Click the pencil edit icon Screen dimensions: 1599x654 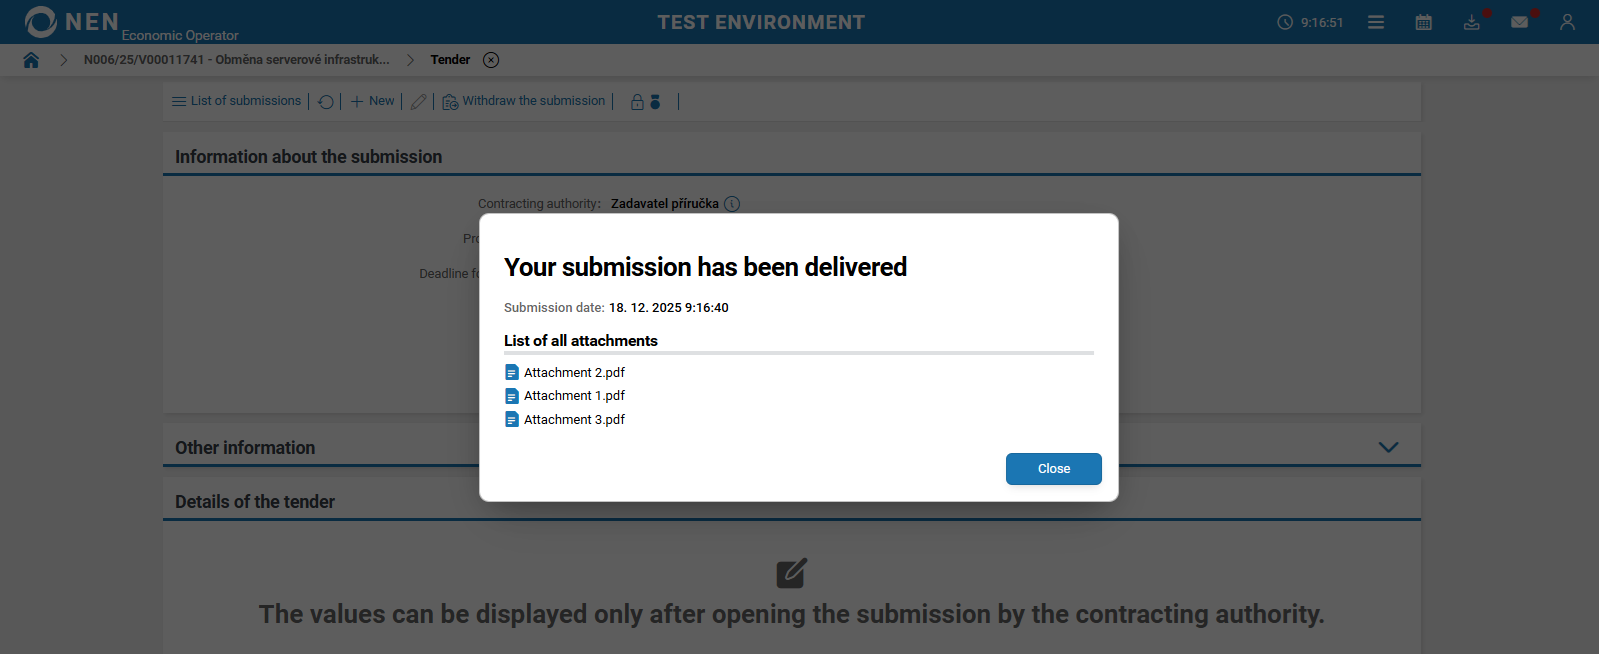point(419,102)
